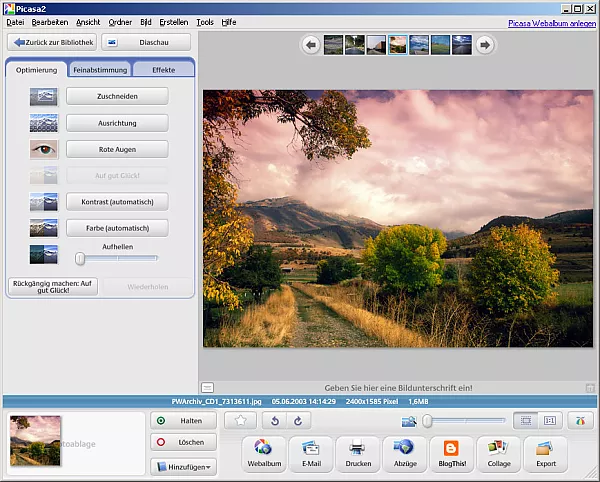This screenshot has height=482, width=600.
Task: Click the Webalbum upload icon
Action: tap(262, 452)
